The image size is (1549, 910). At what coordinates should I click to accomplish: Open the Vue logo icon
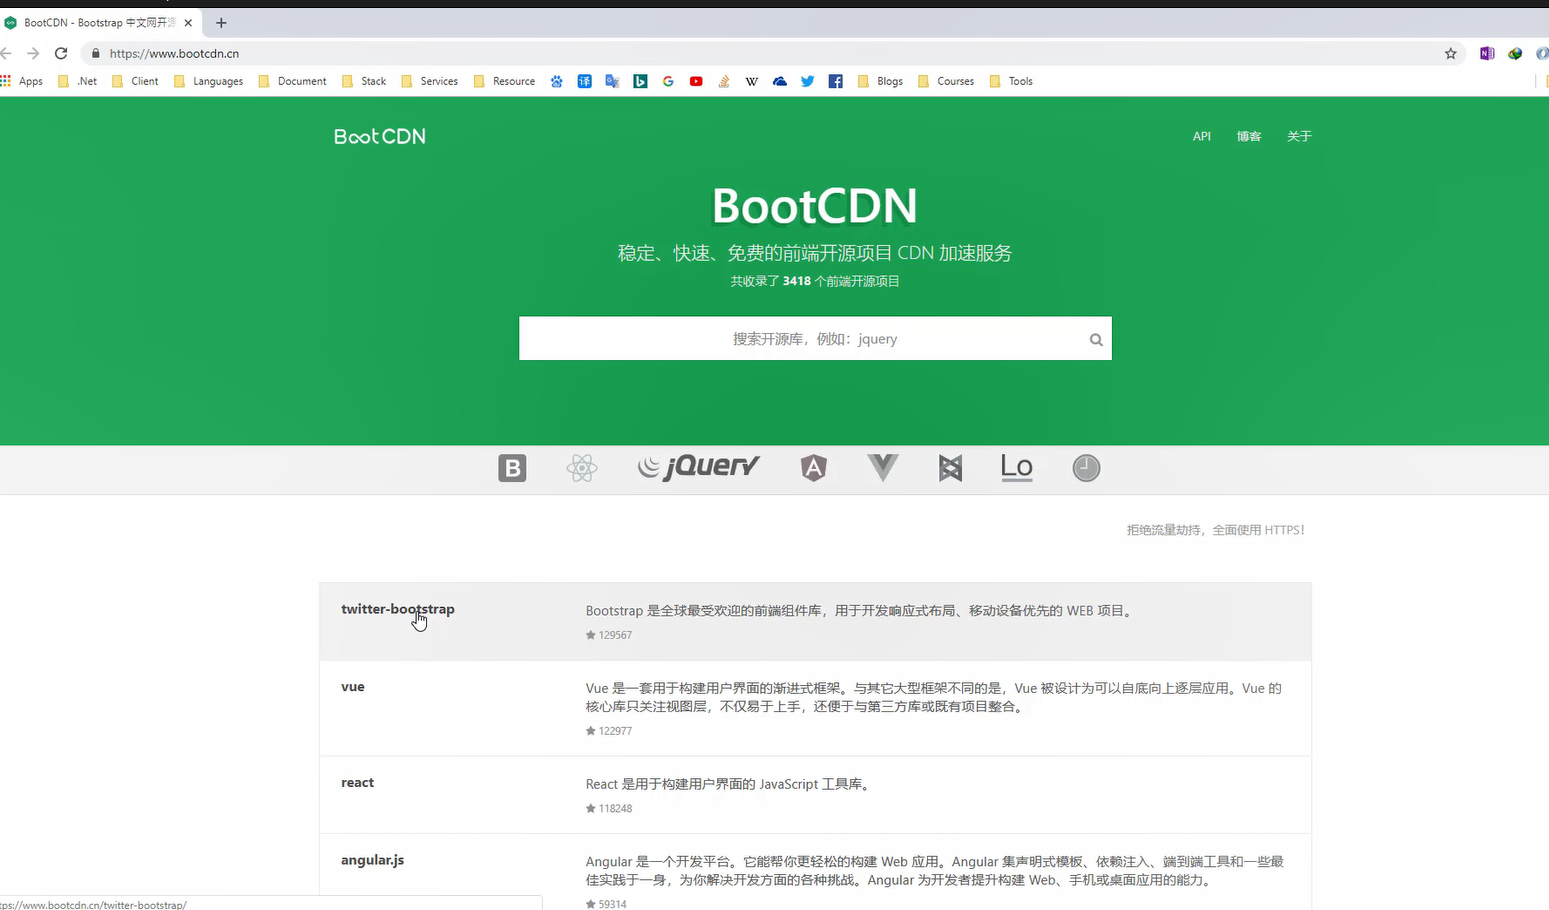click(x=883, y=467)
